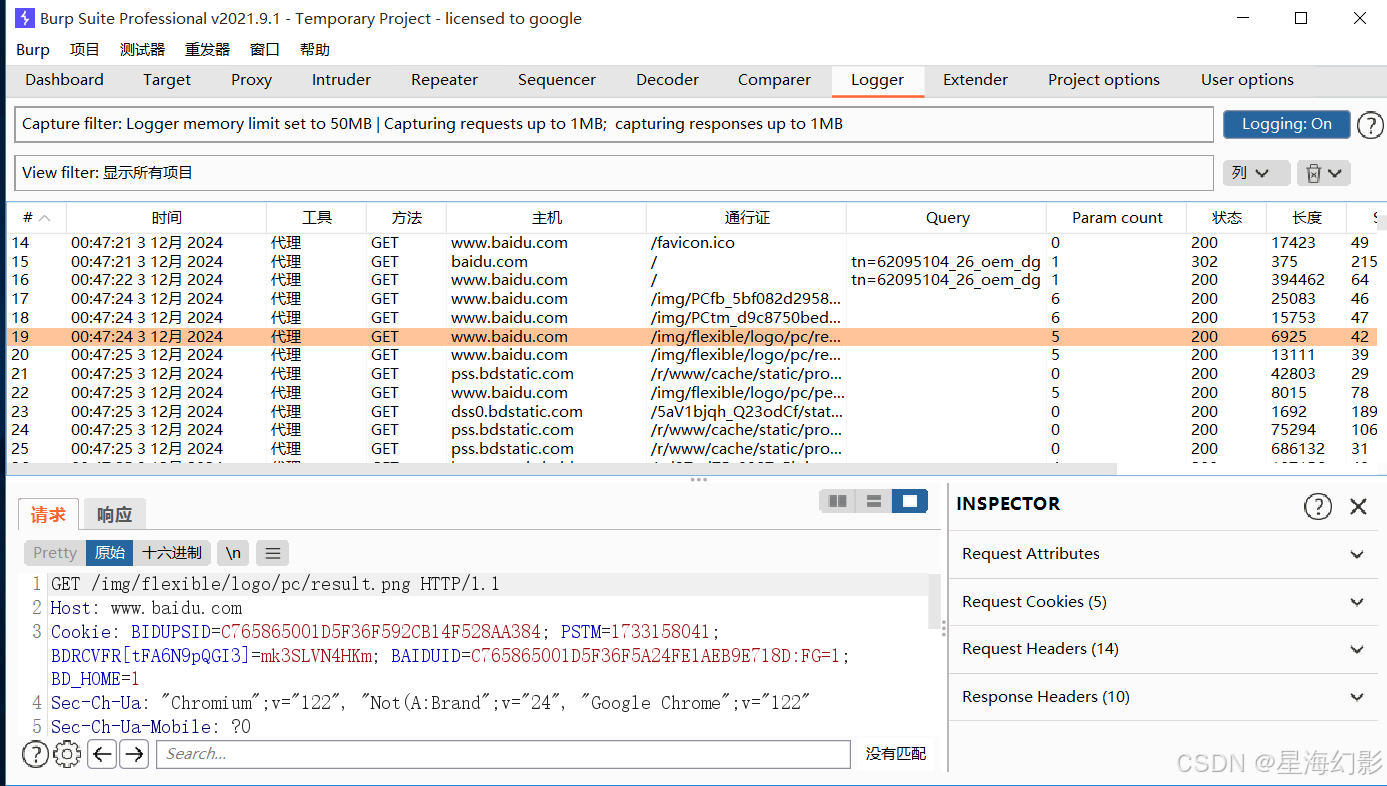Select the Pretty view button
The width and height of the screenshot is (1387, 786).
coord(54,552)
